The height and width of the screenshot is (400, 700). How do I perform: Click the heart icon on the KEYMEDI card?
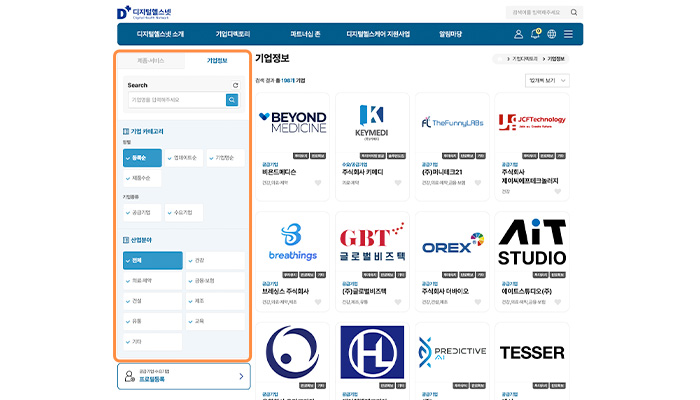click(398, 183)
